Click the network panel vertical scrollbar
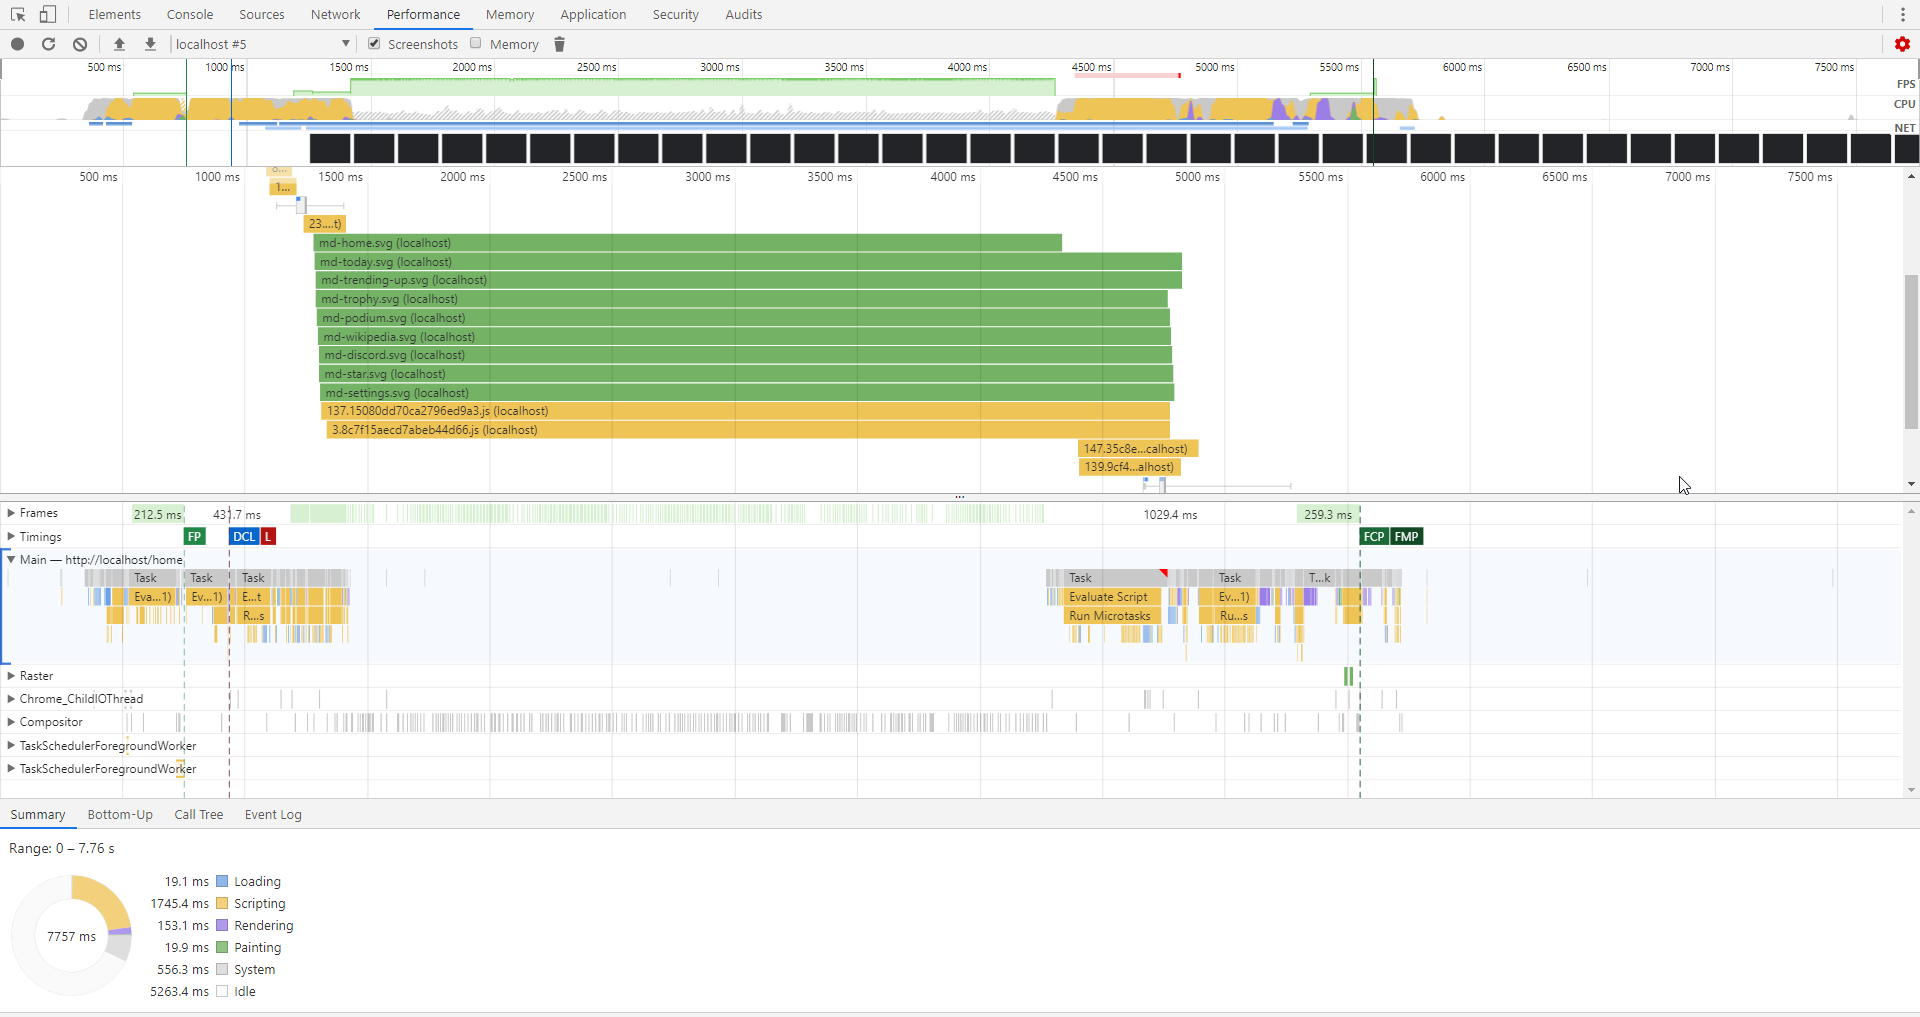 (1911, 350)
